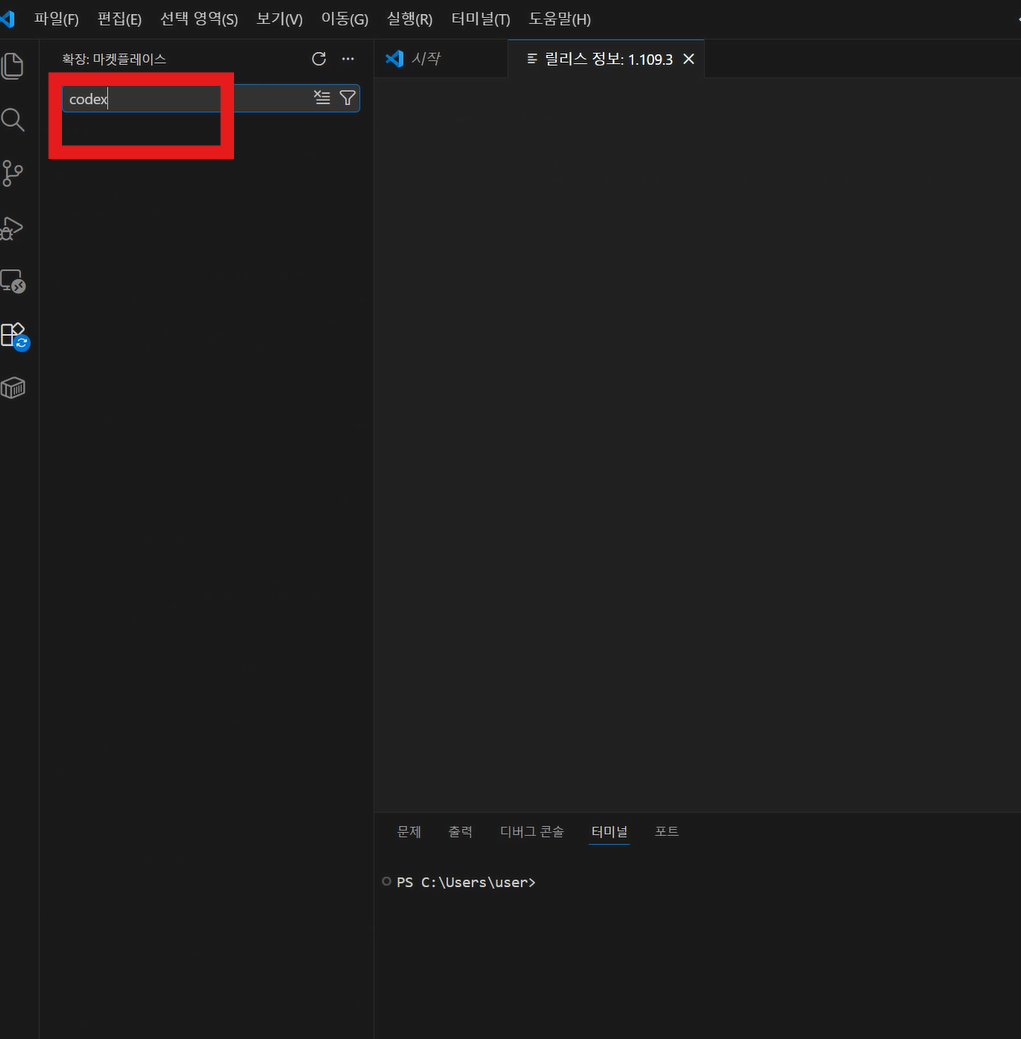Viewport: 1021px width, 1039px height.
Task: Open the 파일(F) menu
Action: click(x=56, y=19)
